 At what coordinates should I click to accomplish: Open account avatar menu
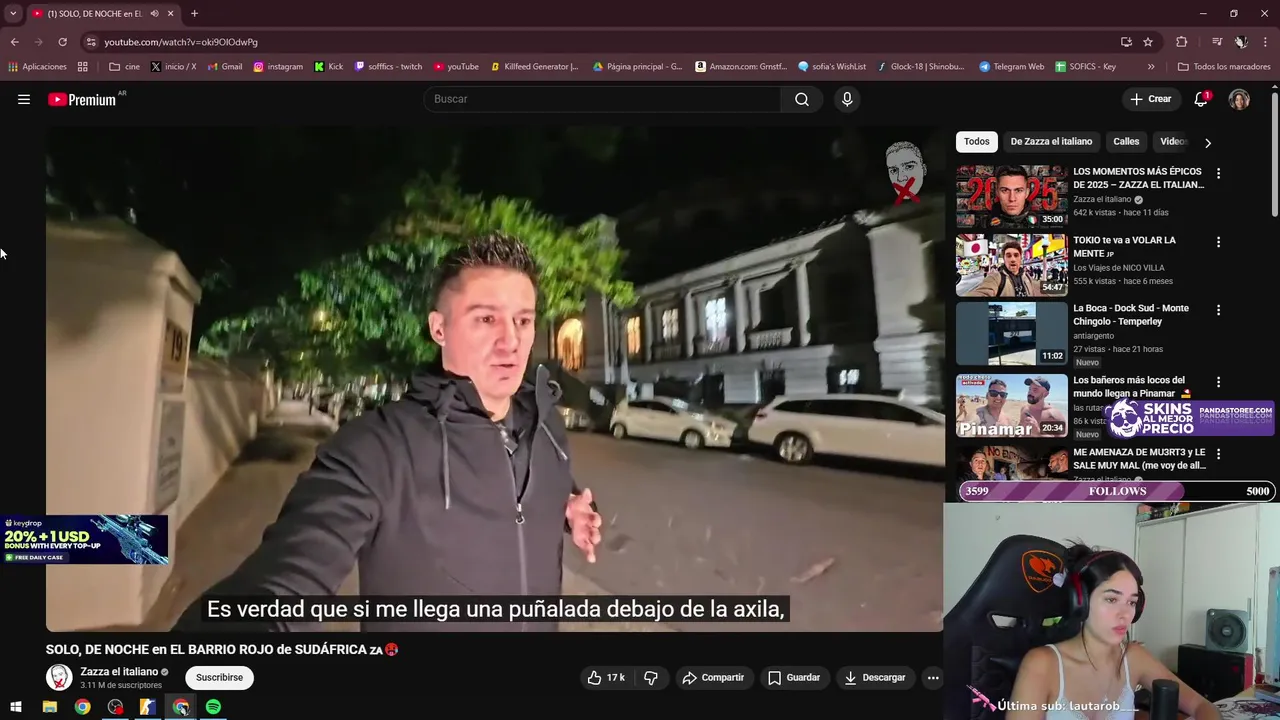(1239, 99)
